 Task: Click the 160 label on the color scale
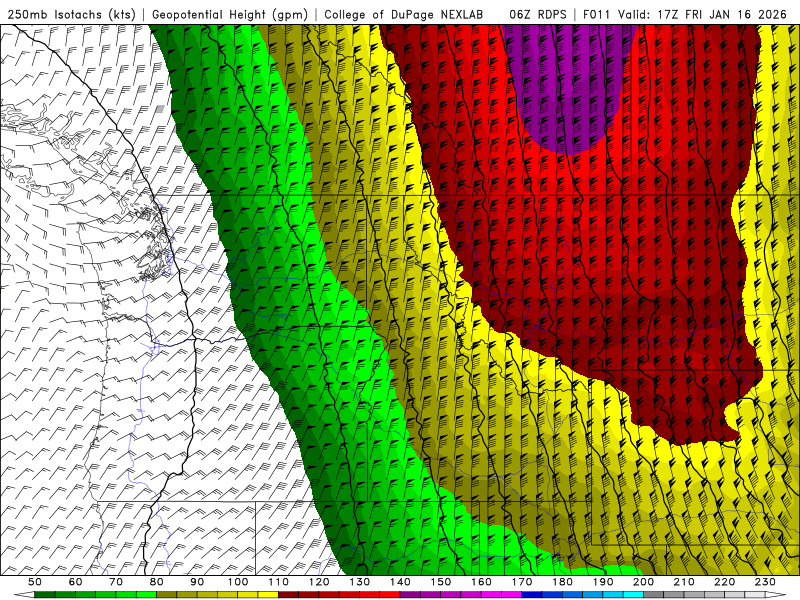pyautogui.click(x=481, y=582)
